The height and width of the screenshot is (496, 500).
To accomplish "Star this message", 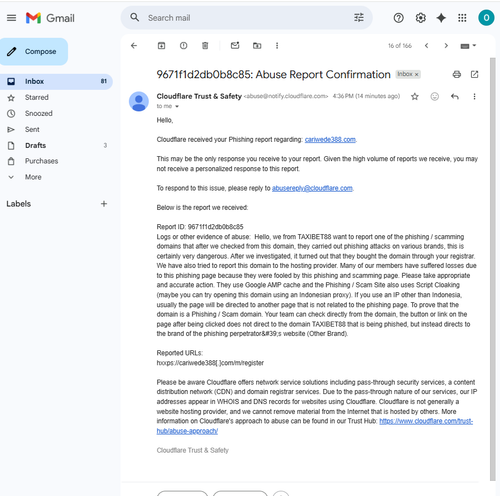I will coord(415,97).
